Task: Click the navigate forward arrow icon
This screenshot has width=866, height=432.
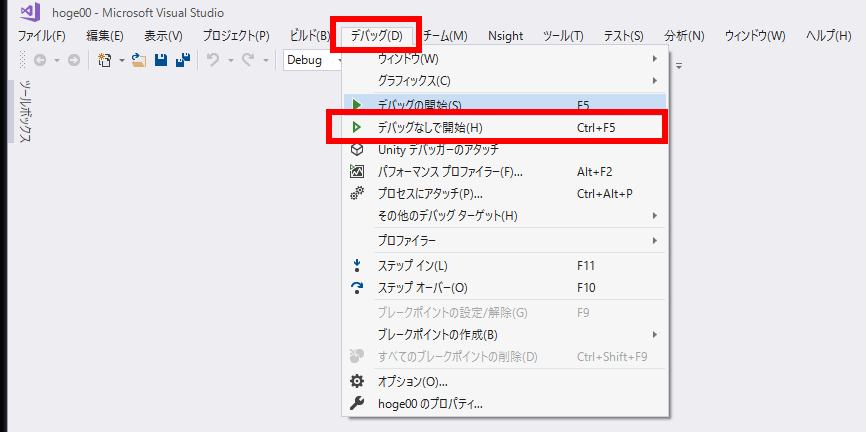Action: 73,60
